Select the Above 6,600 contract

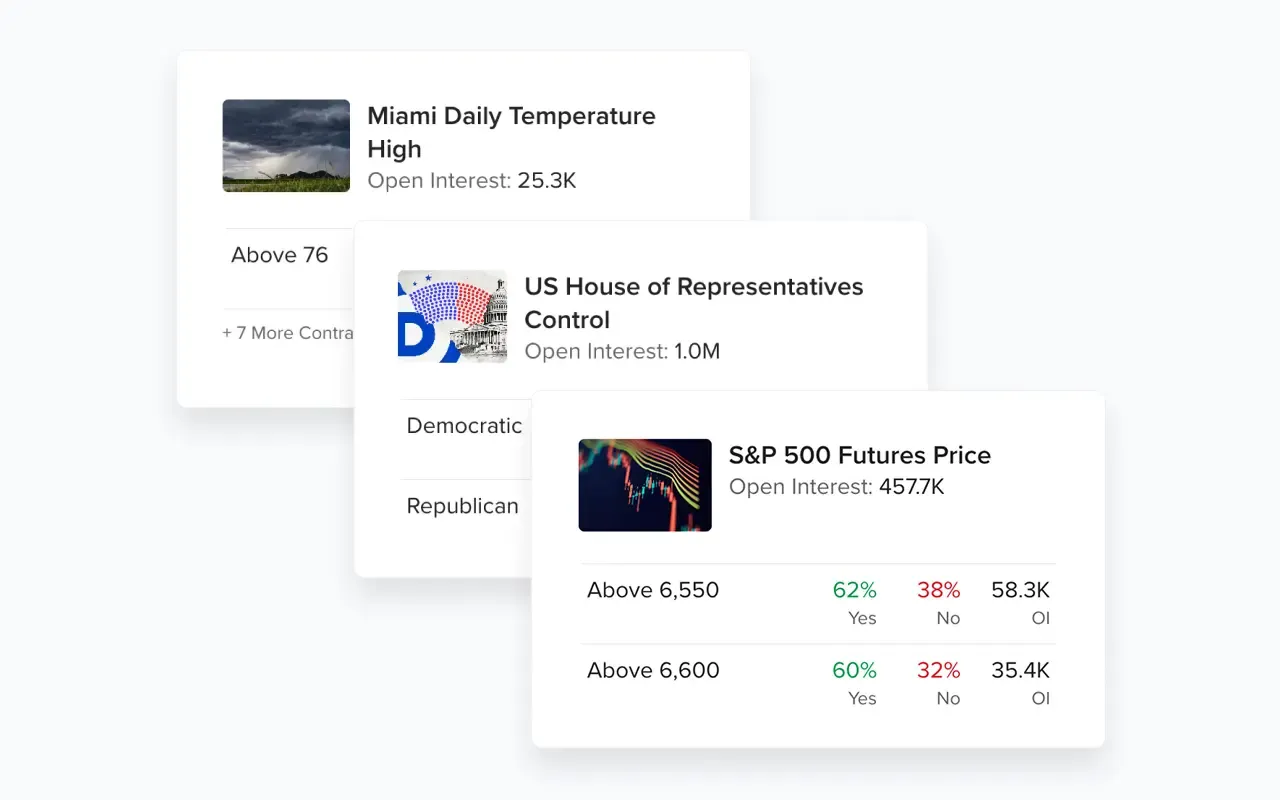pos(653,670)
